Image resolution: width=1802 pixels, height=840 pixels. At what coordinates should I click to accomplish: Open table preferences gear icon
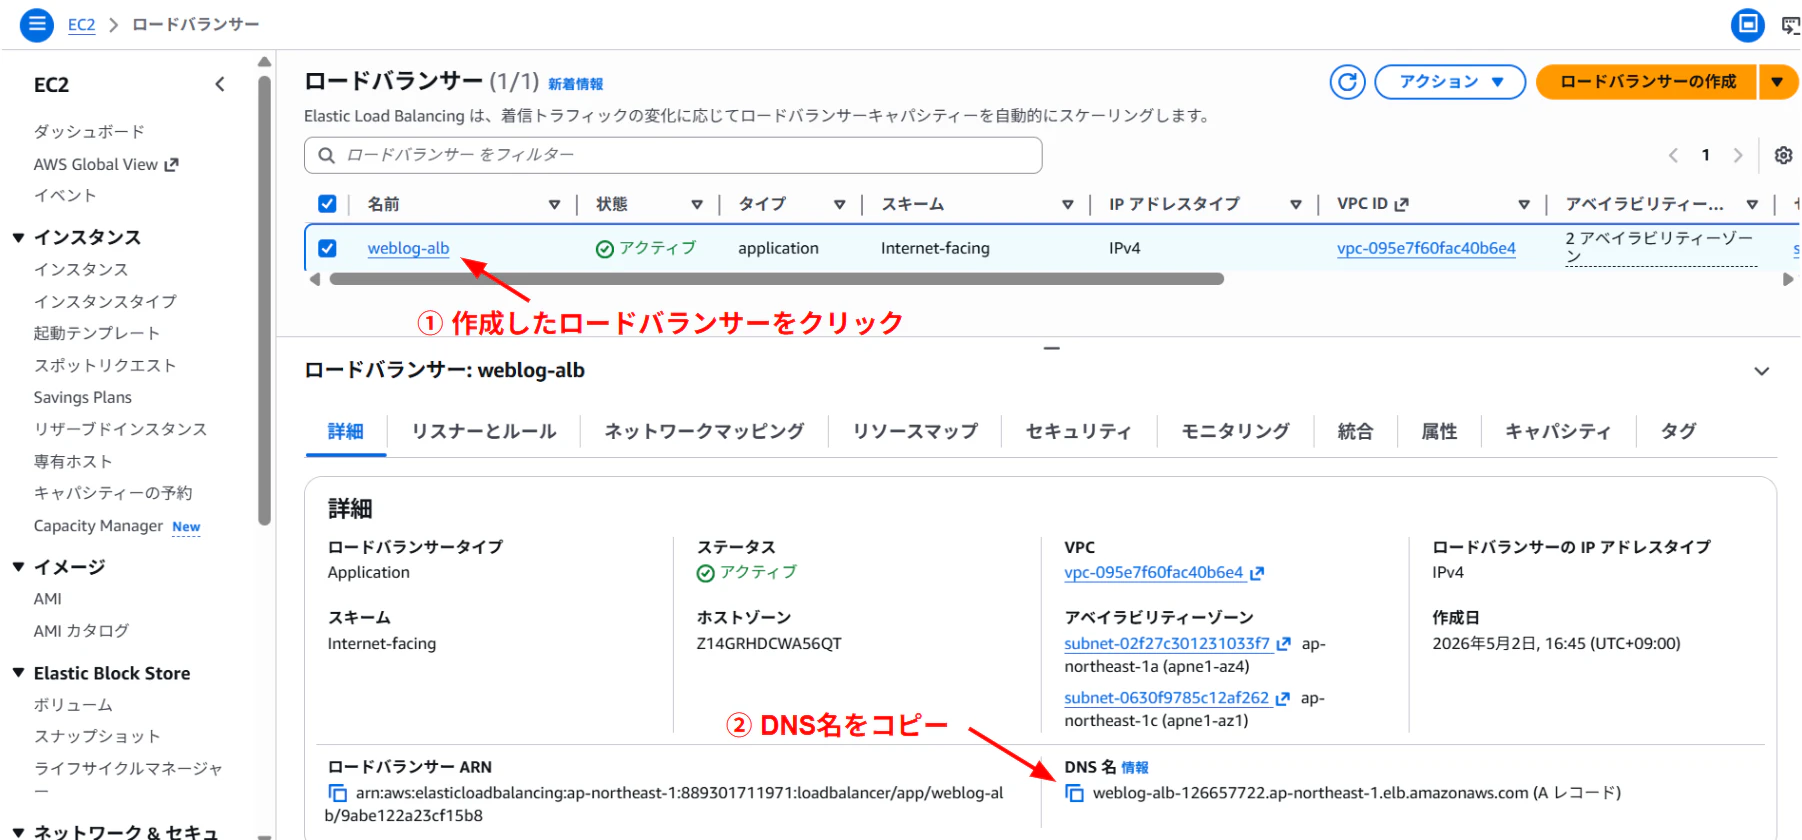click(x=1783, y=155)
